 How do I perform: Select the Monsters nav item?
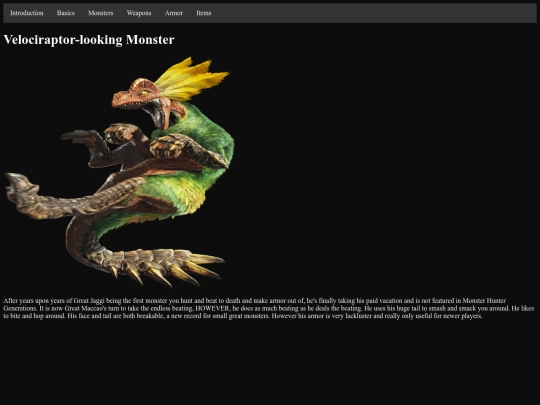pos(101,13)
